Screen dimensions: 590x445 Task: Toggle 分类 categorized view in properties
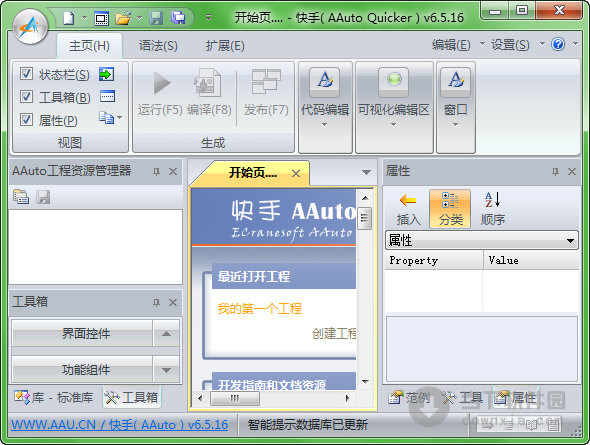click(450, 209)
